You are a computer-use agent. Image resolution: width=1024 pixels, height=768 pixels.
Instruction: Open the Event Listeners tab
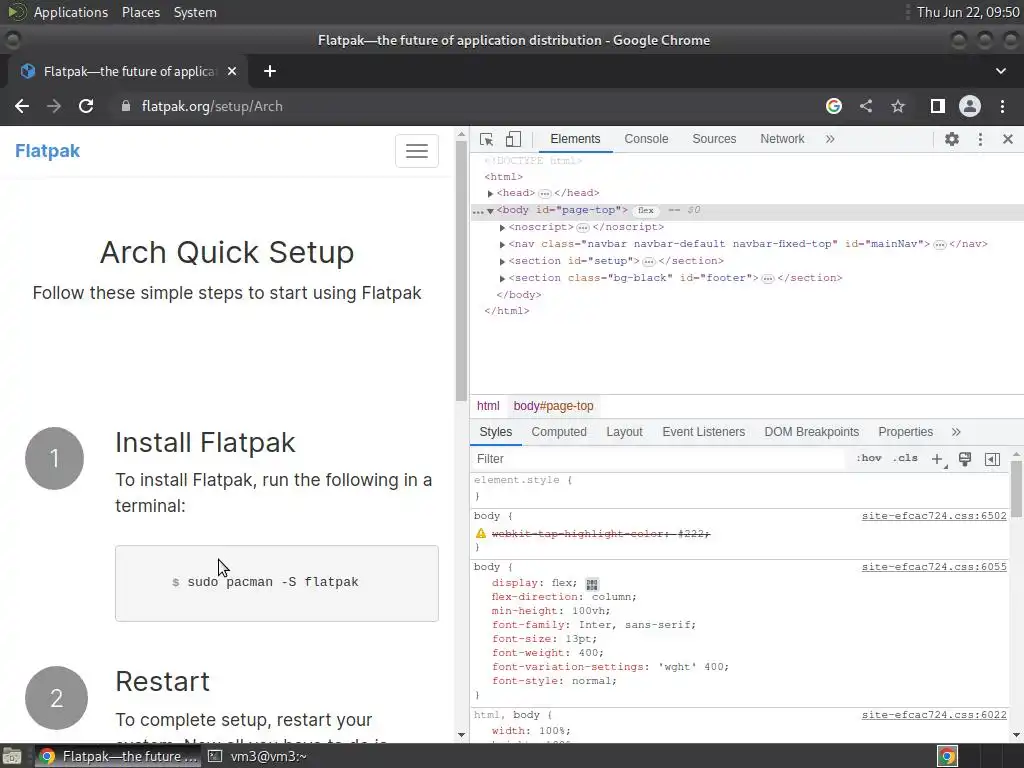click(703, 432)
